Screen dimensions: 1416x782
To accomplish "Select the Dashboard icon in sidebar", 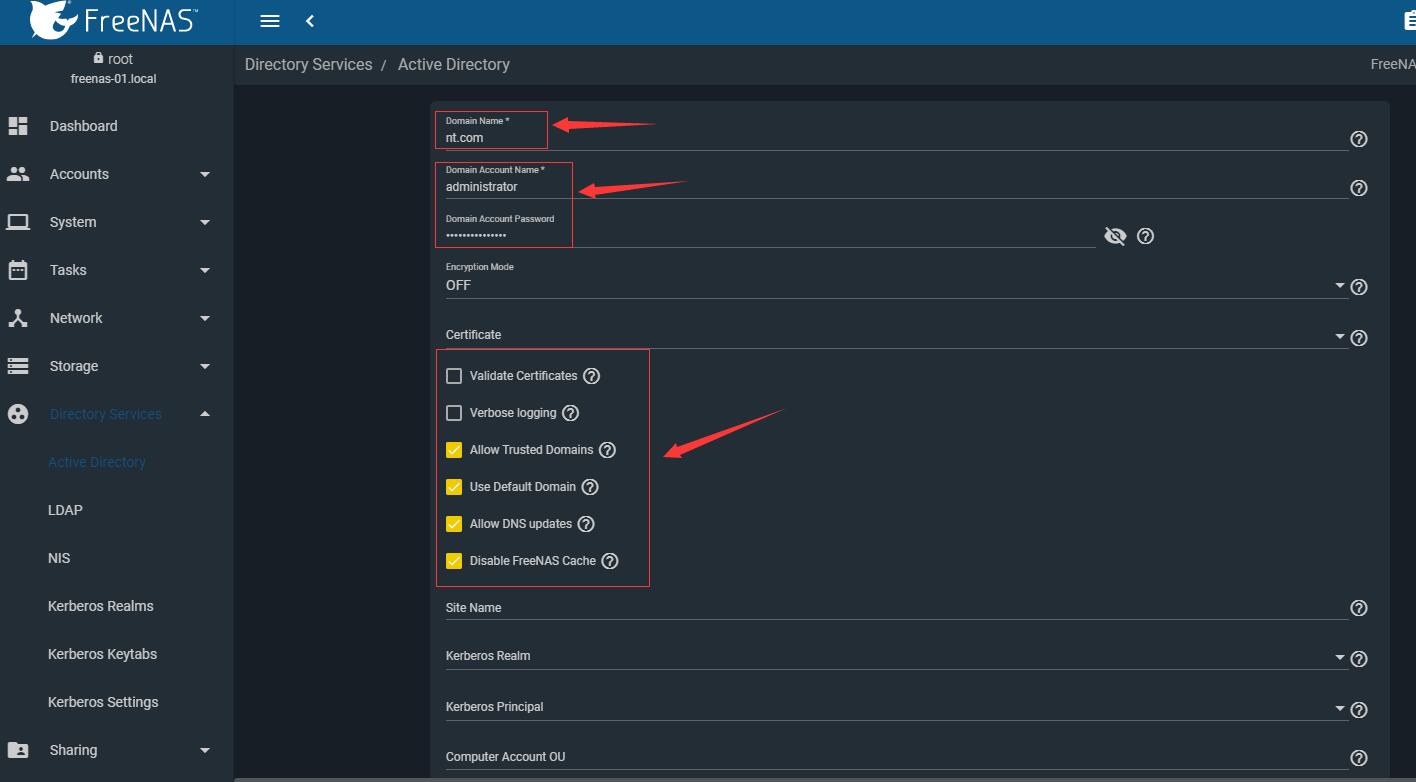I will click(x=19, y=125).
